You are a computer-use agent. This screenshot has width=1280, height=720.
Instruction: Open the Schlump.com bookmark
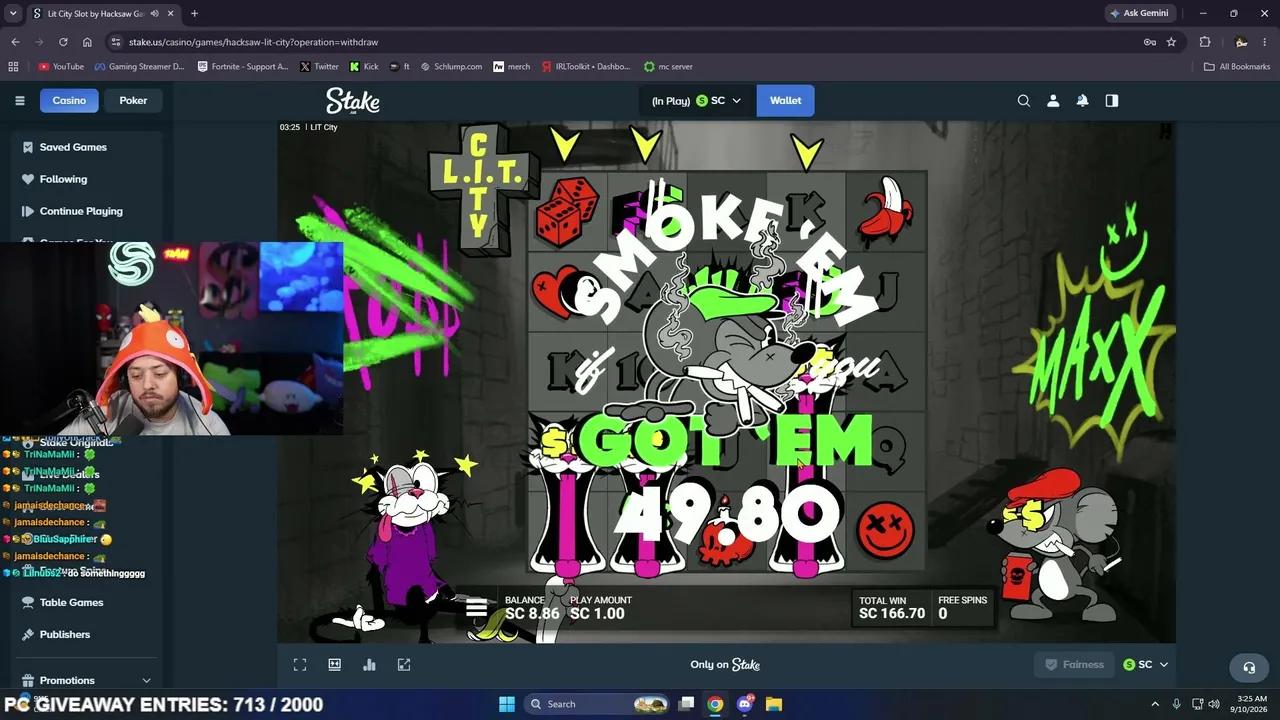pyautogui.click(x=451, y=66)
